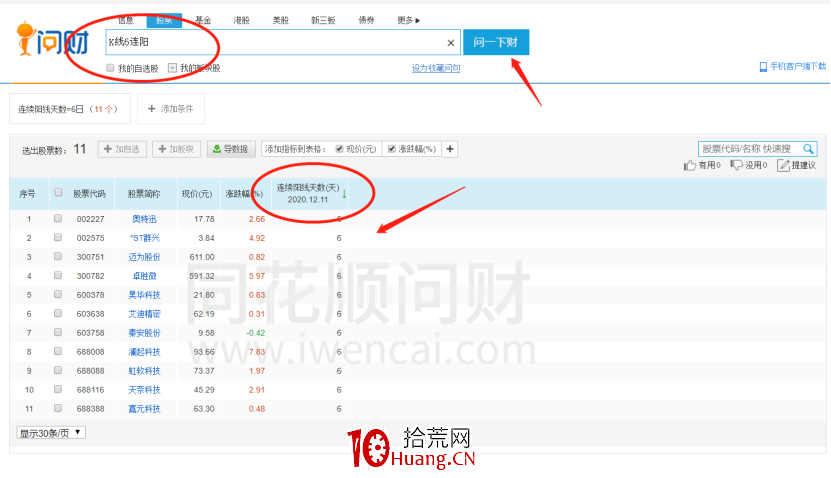Select the 股票 tab
831x478 pixels.
(x=164, y=21)
